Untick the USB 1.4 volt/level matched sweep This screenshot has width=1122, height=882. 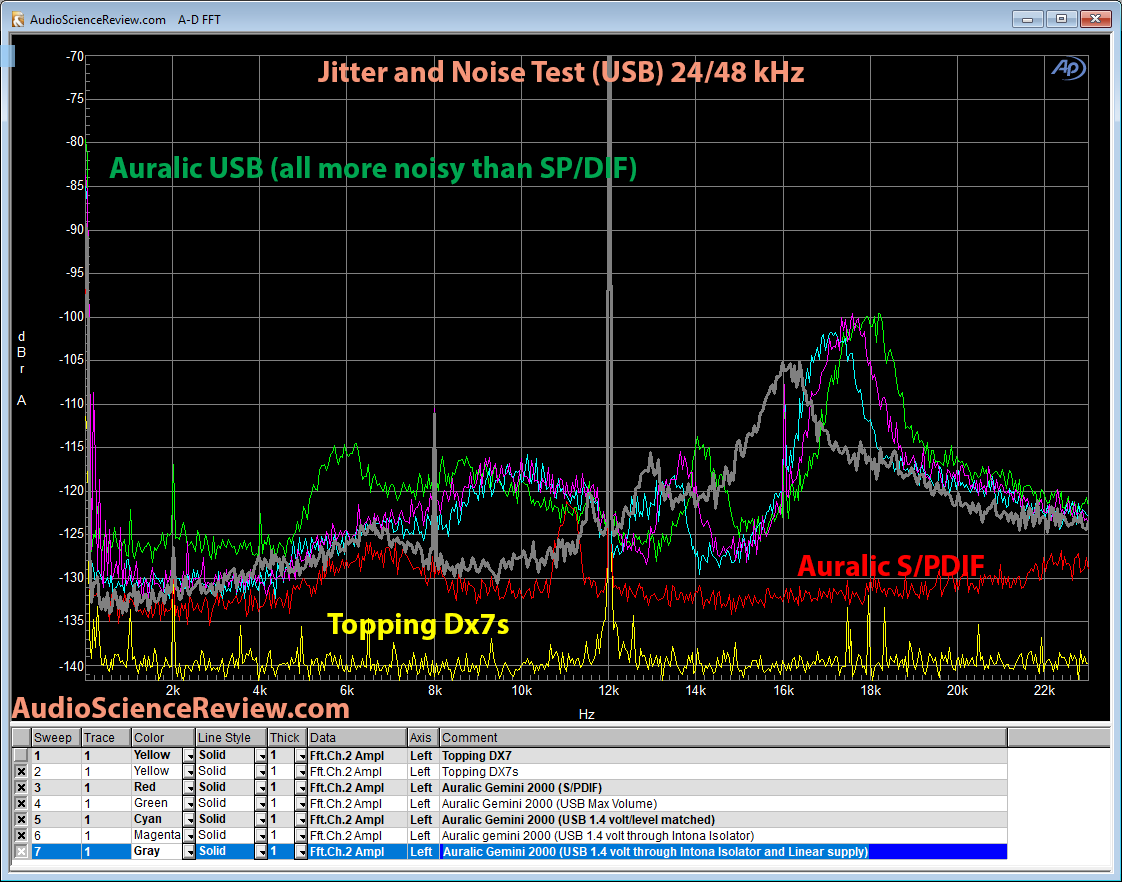21,820
